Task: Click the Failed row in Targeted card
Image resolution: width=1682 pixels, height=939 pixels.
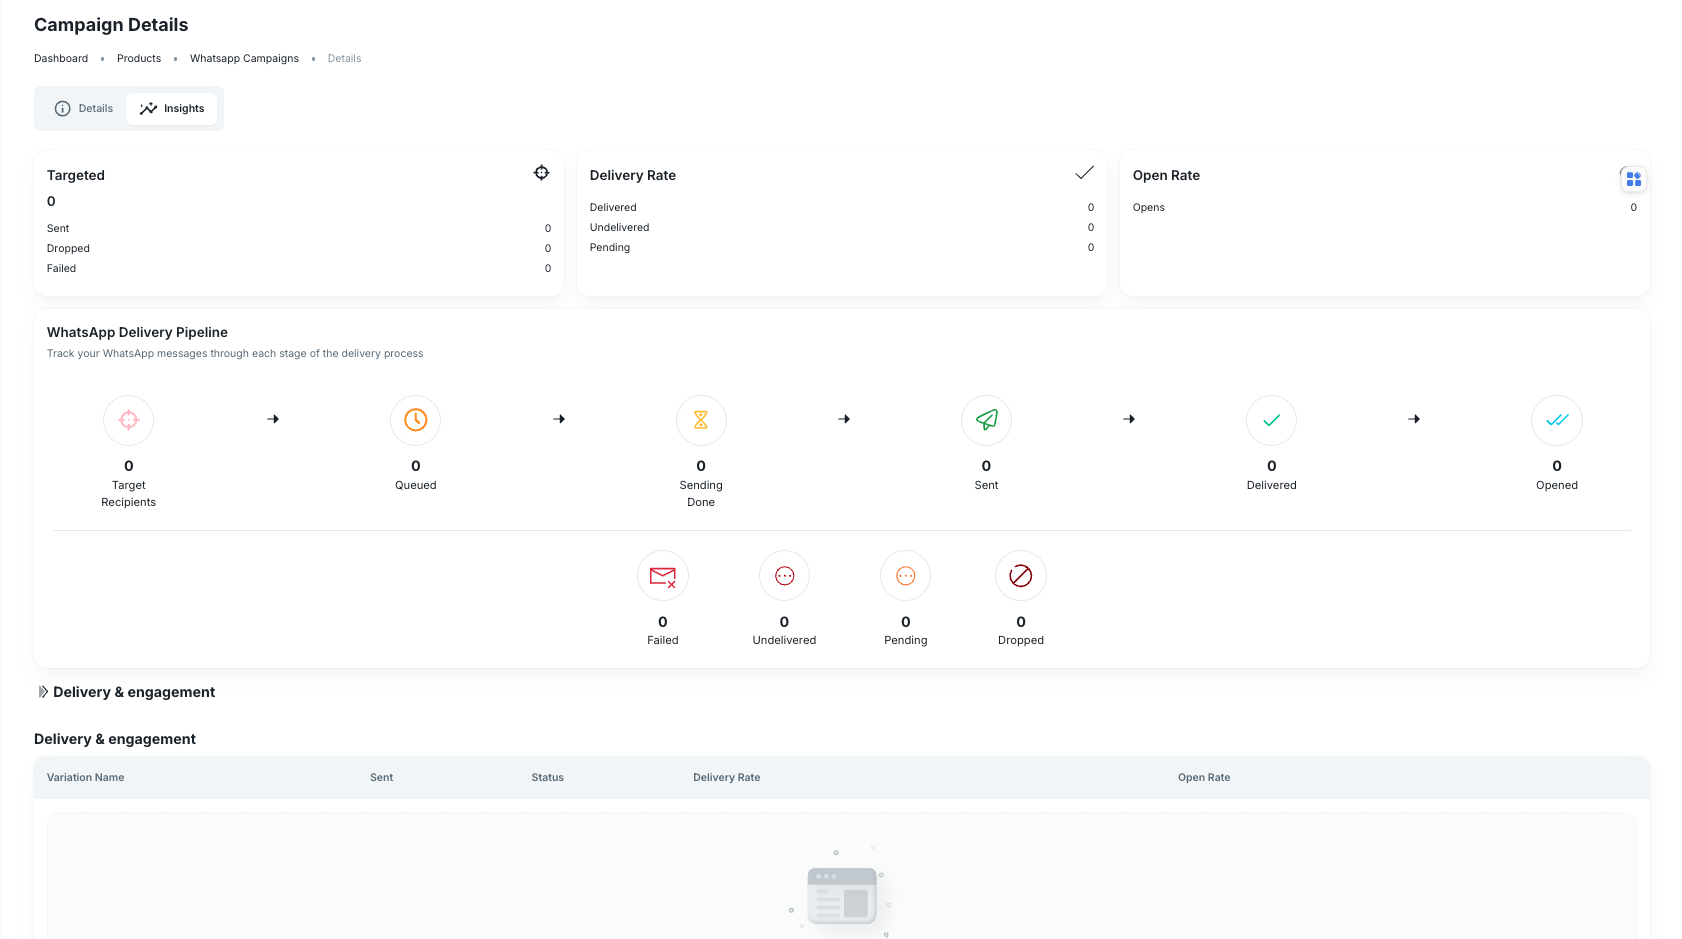Action: pyautogui.click(x=299, y=268)
